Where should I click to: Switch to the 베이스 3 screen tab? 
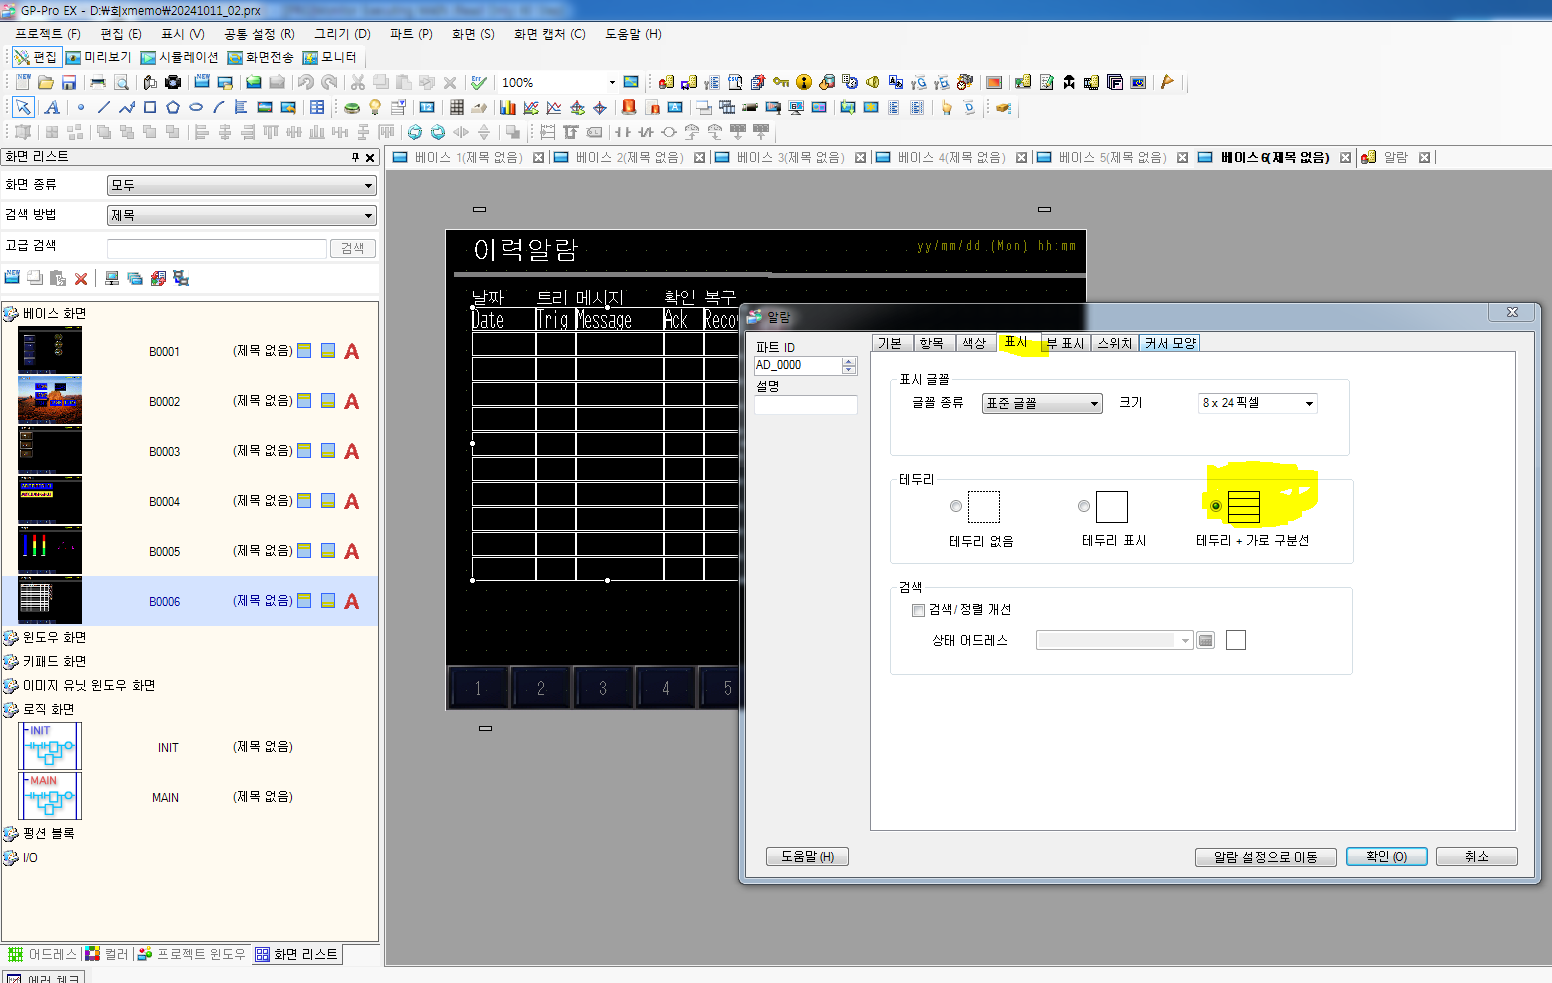pos(789,157)
